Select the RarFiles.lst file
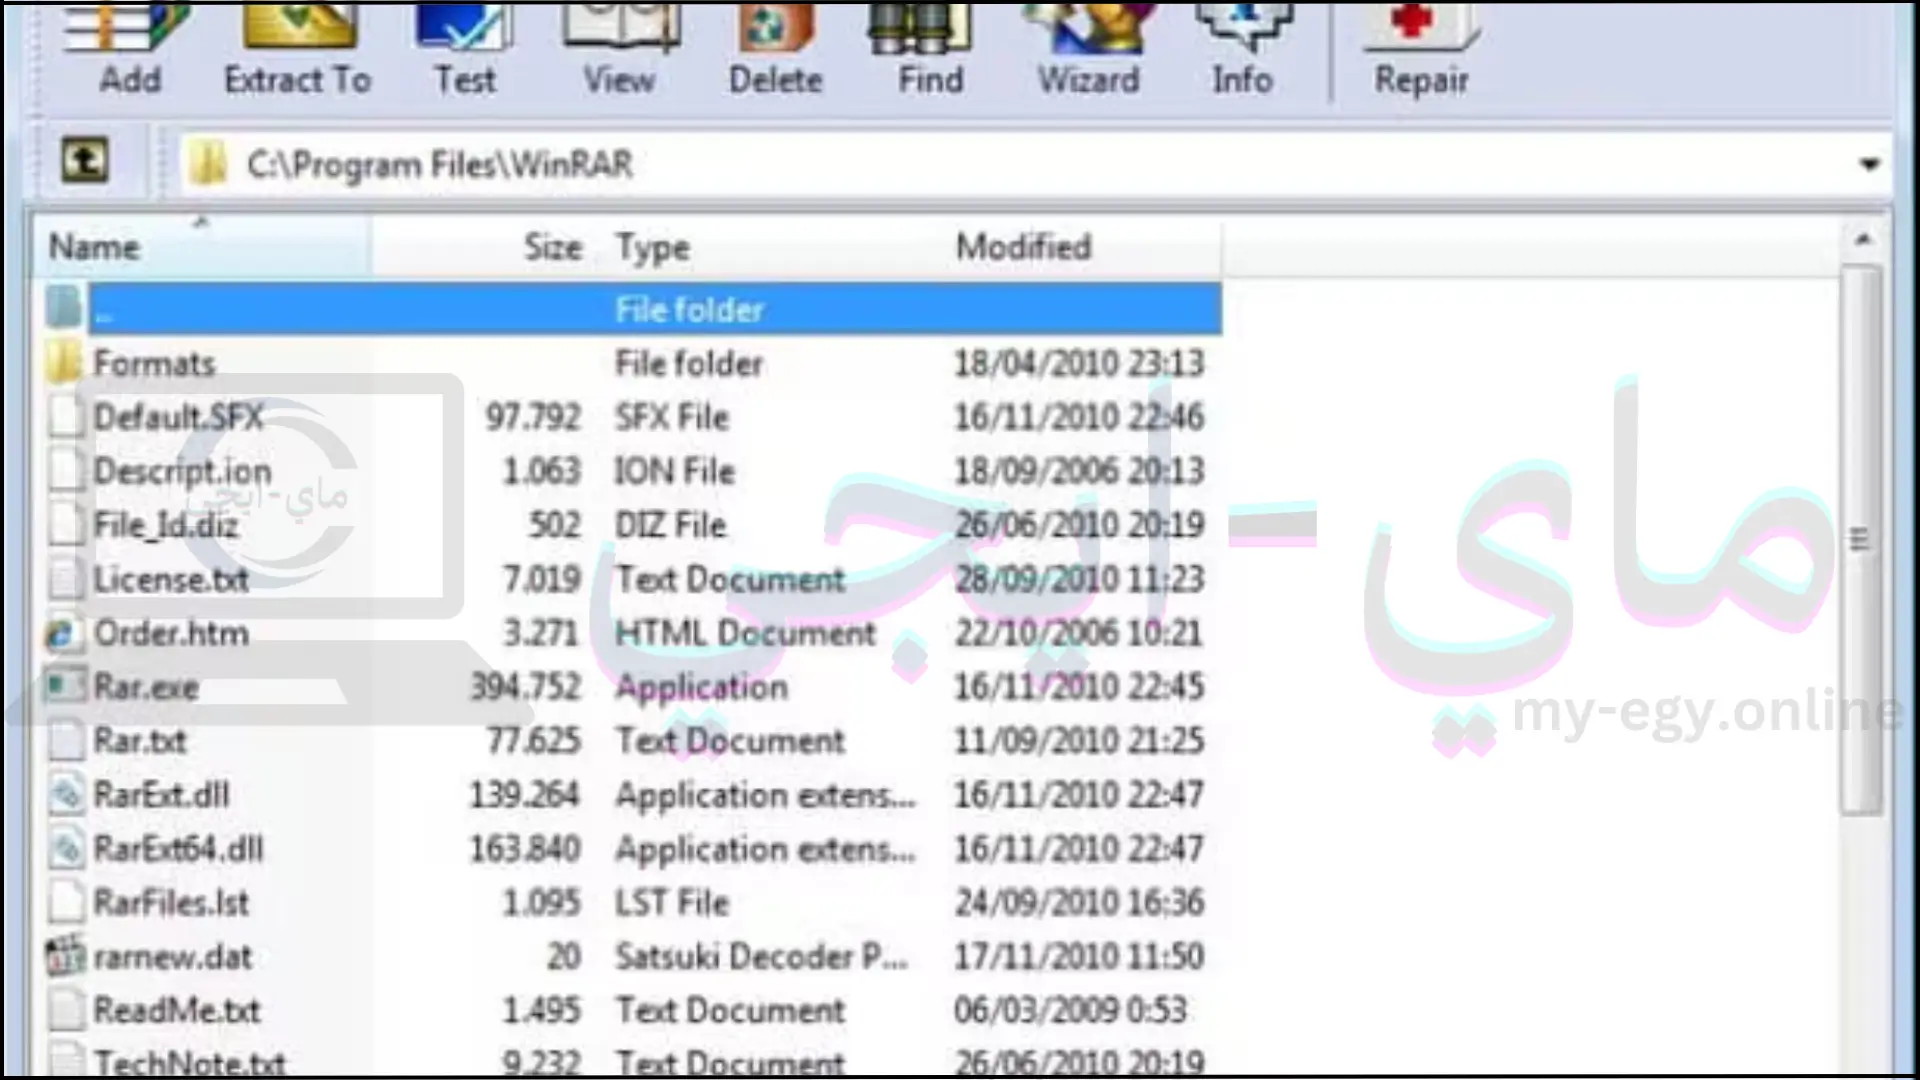 coord(171,903)
